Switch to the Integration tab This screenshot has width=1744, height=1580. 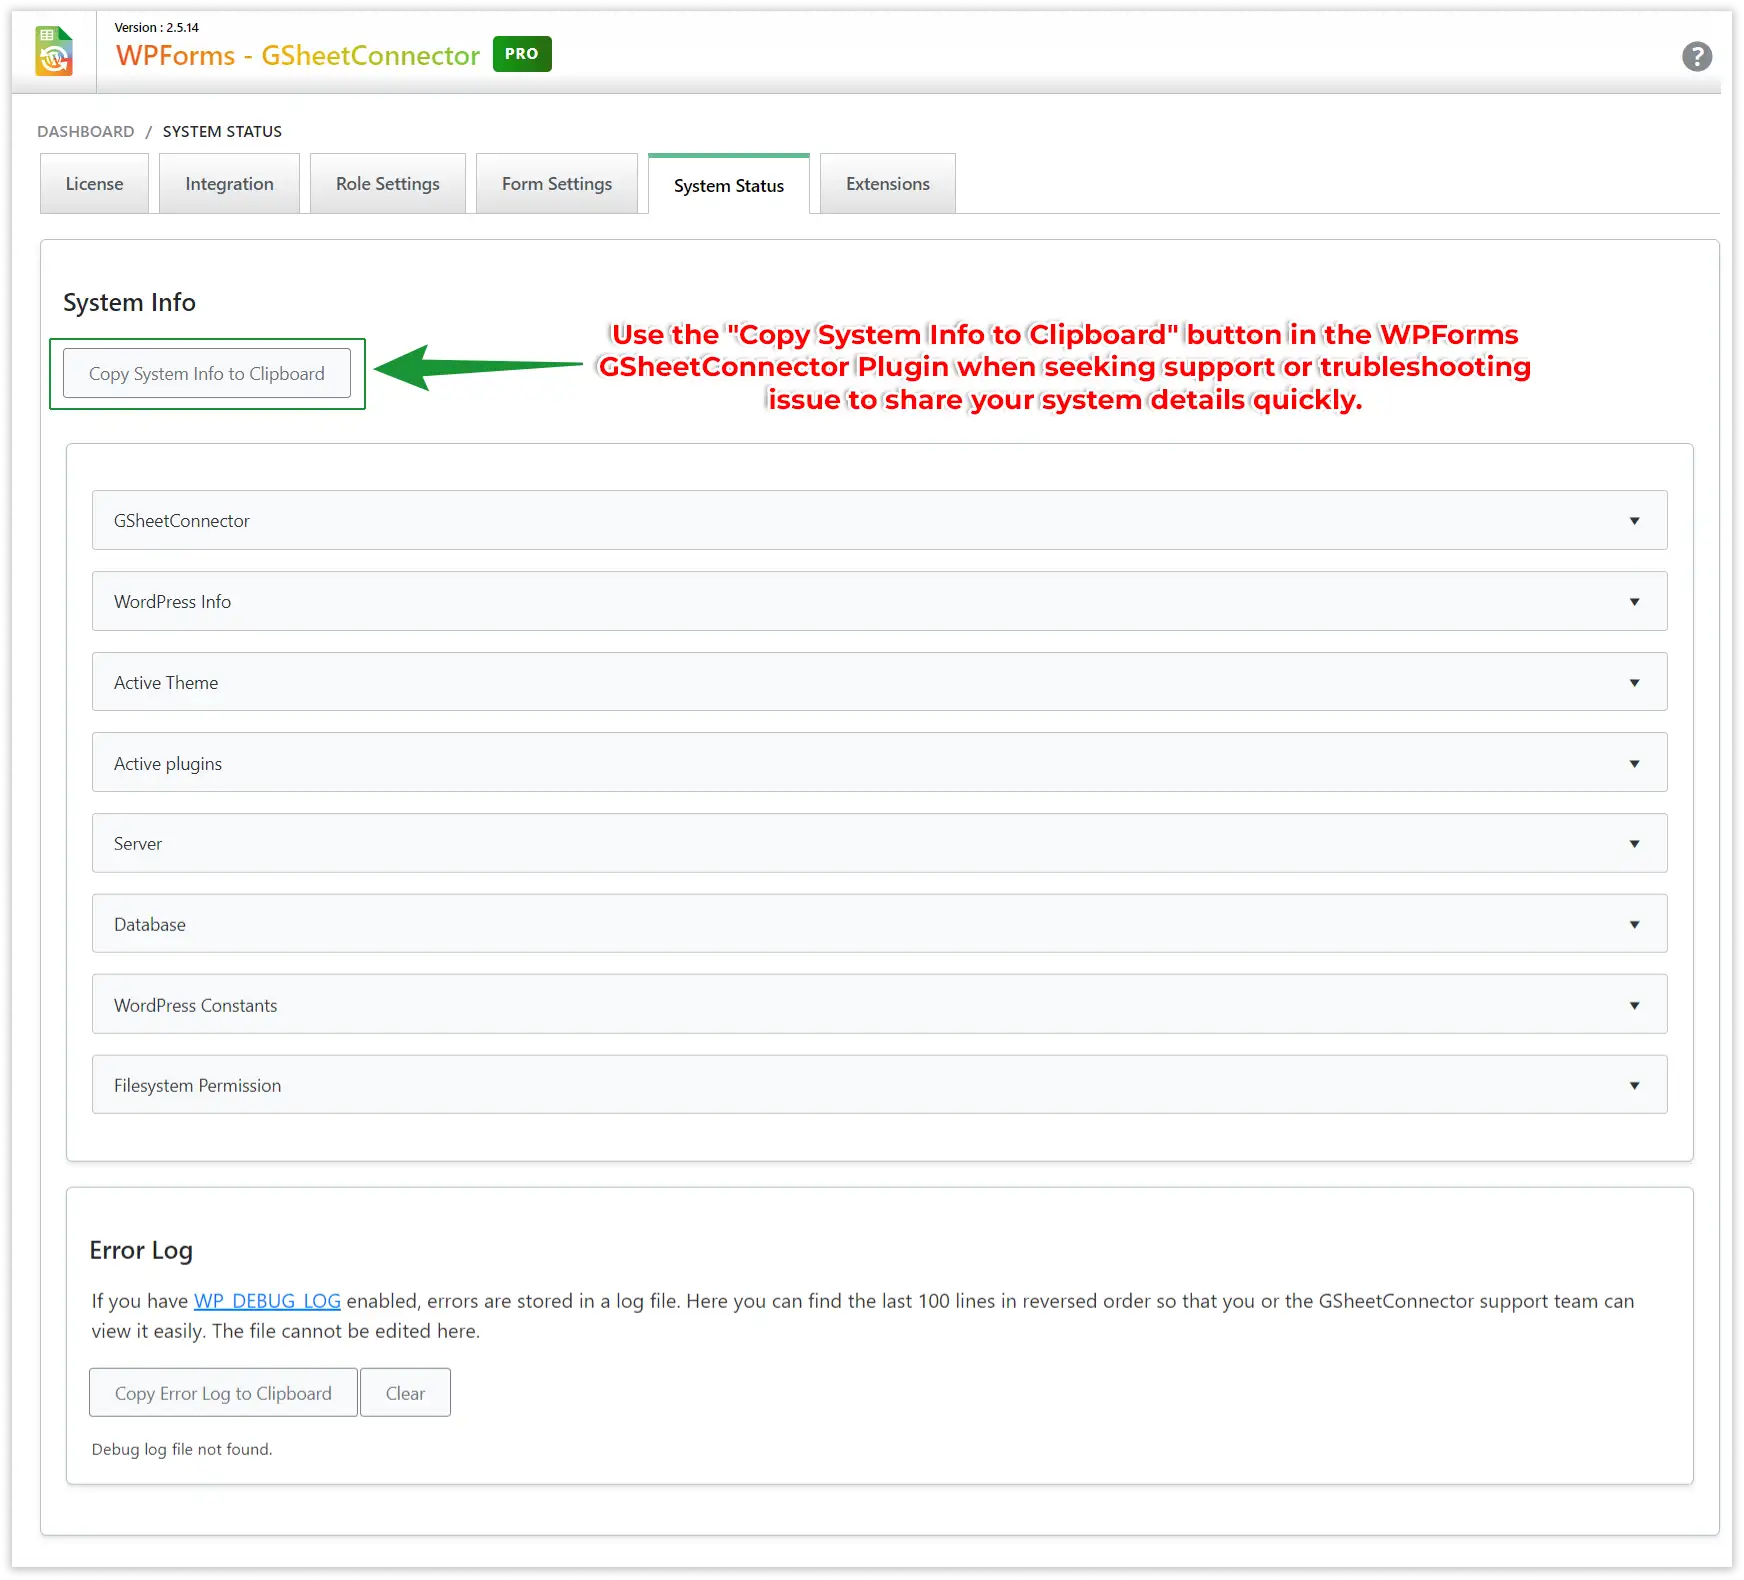[x=229, y=183]
